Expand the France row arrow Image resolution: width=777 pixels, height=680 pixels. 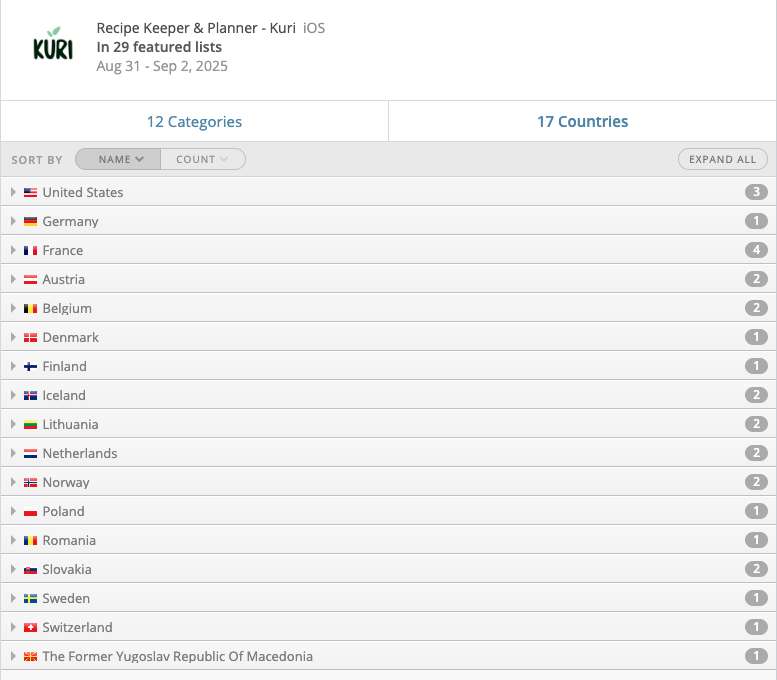(x=13, y=250)
